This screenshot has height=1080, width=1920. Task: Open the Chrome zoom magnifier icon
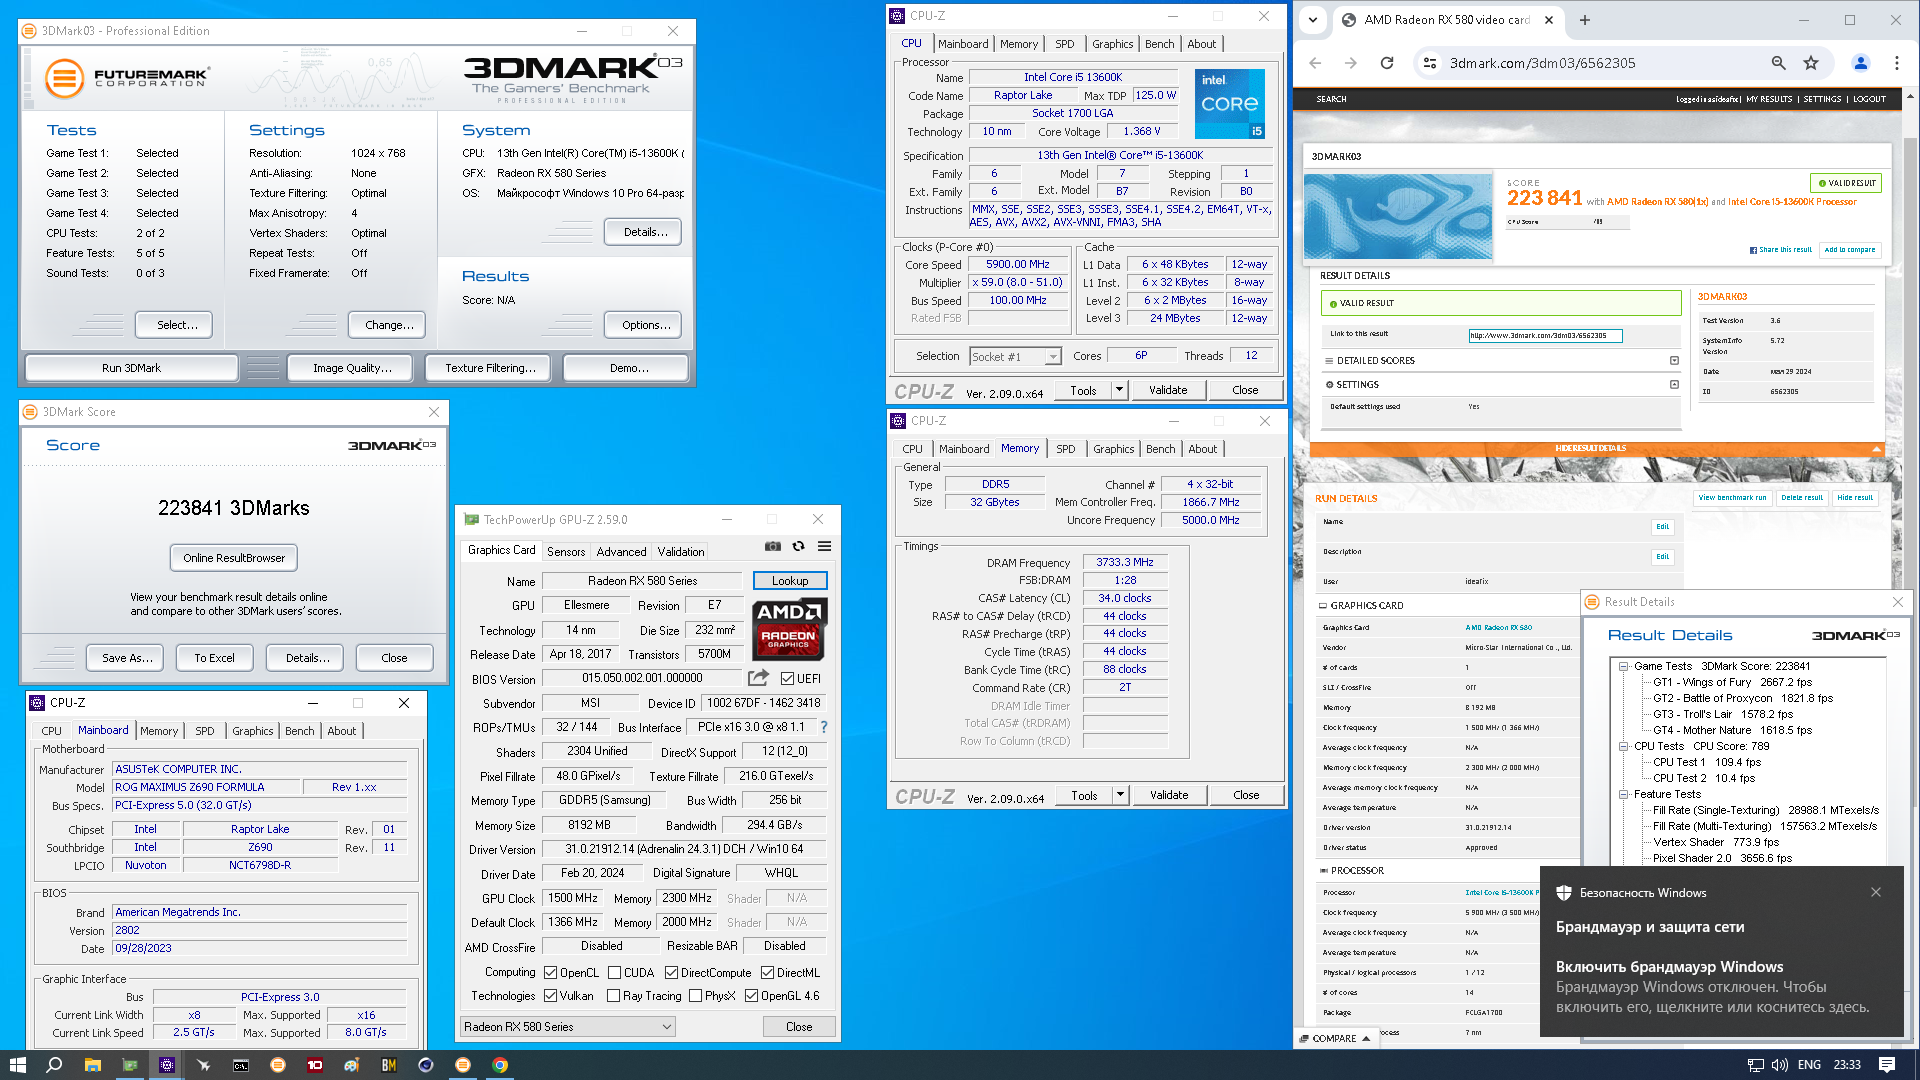1779,63
